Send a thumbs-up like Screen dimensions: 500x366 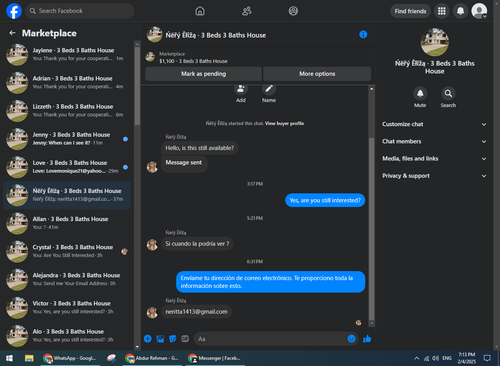367,339
